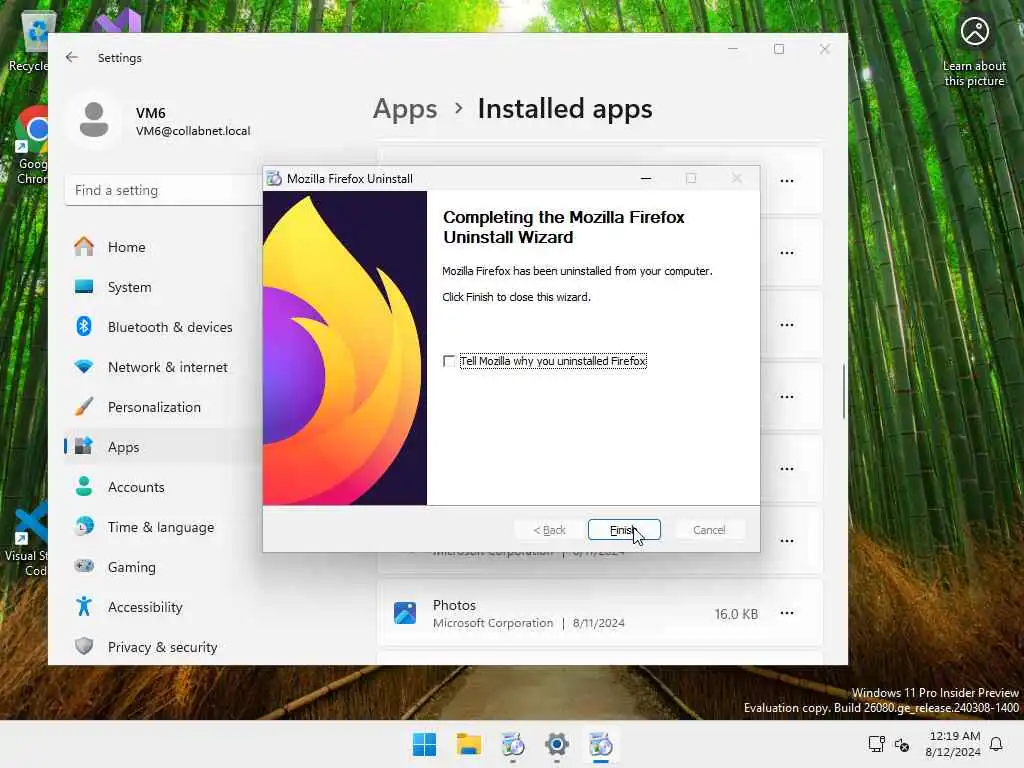Click Apps breadcrumb in Settings header
Screen dimensions: 1024x768
[405, 109]
